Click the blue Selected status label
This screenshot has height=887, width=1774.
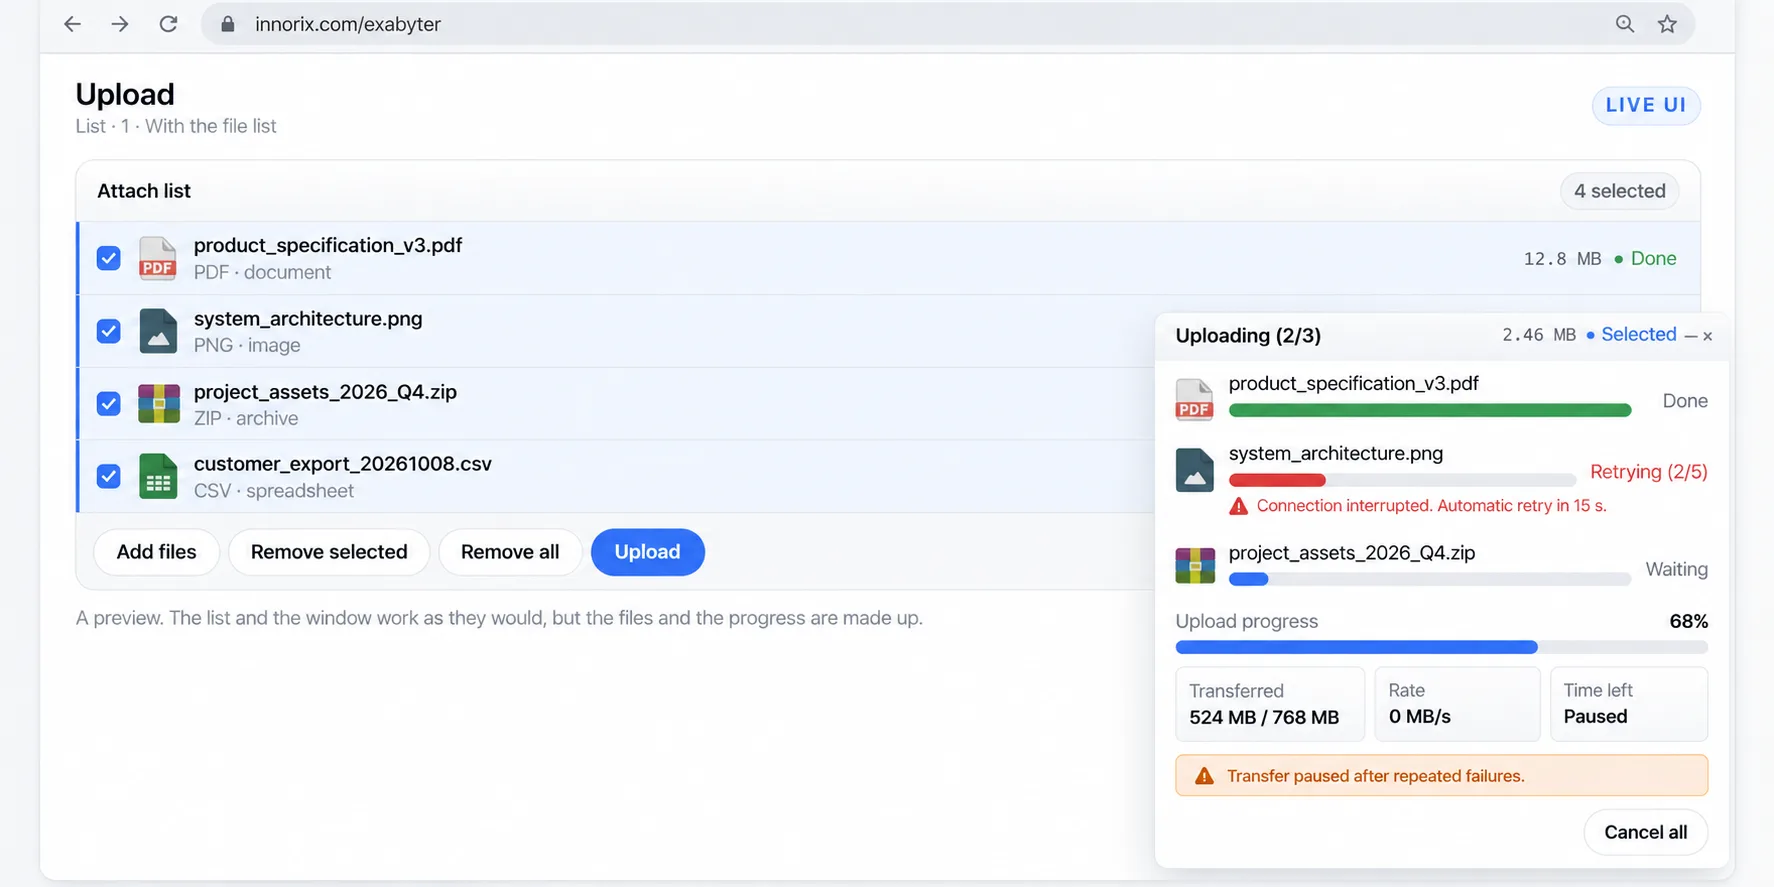pos(1639,335)
